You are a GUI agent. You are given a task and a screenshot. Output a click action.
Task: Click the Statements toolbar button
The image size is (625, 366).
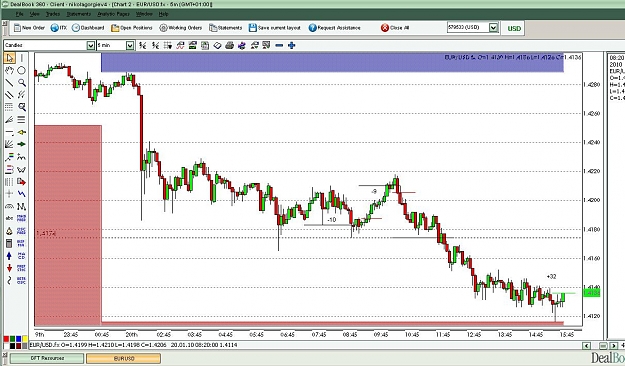[226, 28]
